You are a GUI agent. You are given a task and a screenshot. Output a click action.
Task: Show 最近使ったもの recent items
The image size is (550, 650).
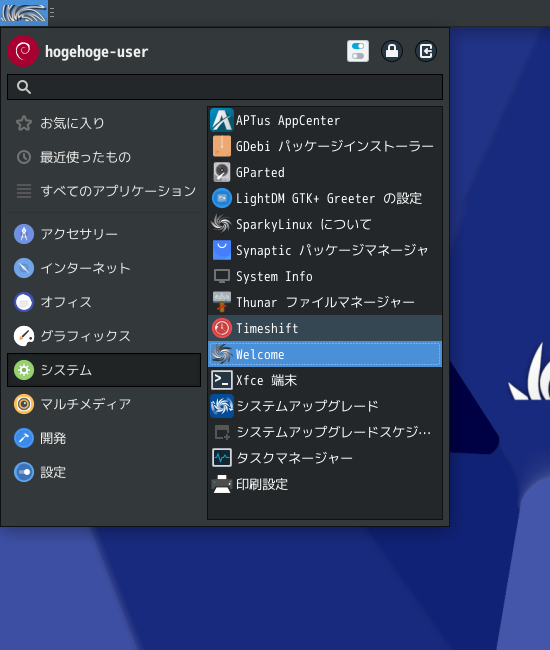pyautogui.click(x=104, y=157)
